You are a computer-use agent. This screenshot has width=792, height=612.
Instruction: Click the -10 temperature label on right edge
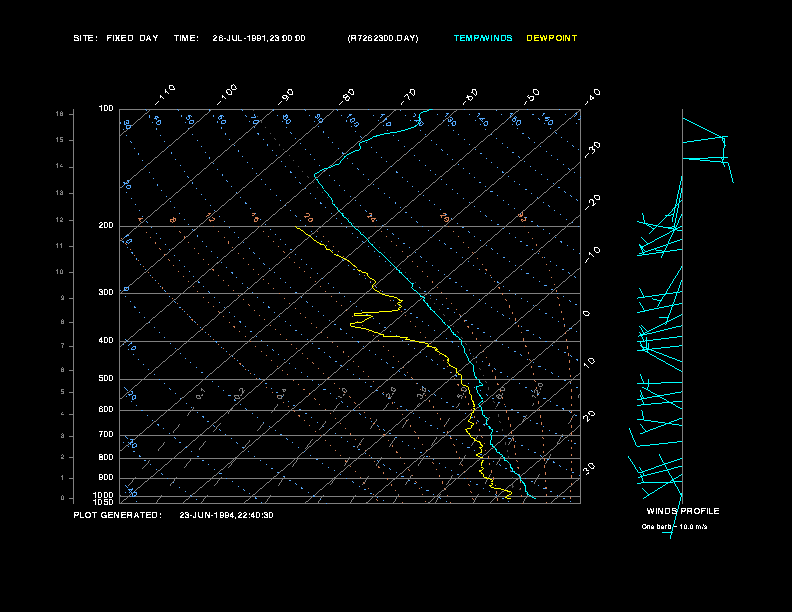(x=592, y=254)
